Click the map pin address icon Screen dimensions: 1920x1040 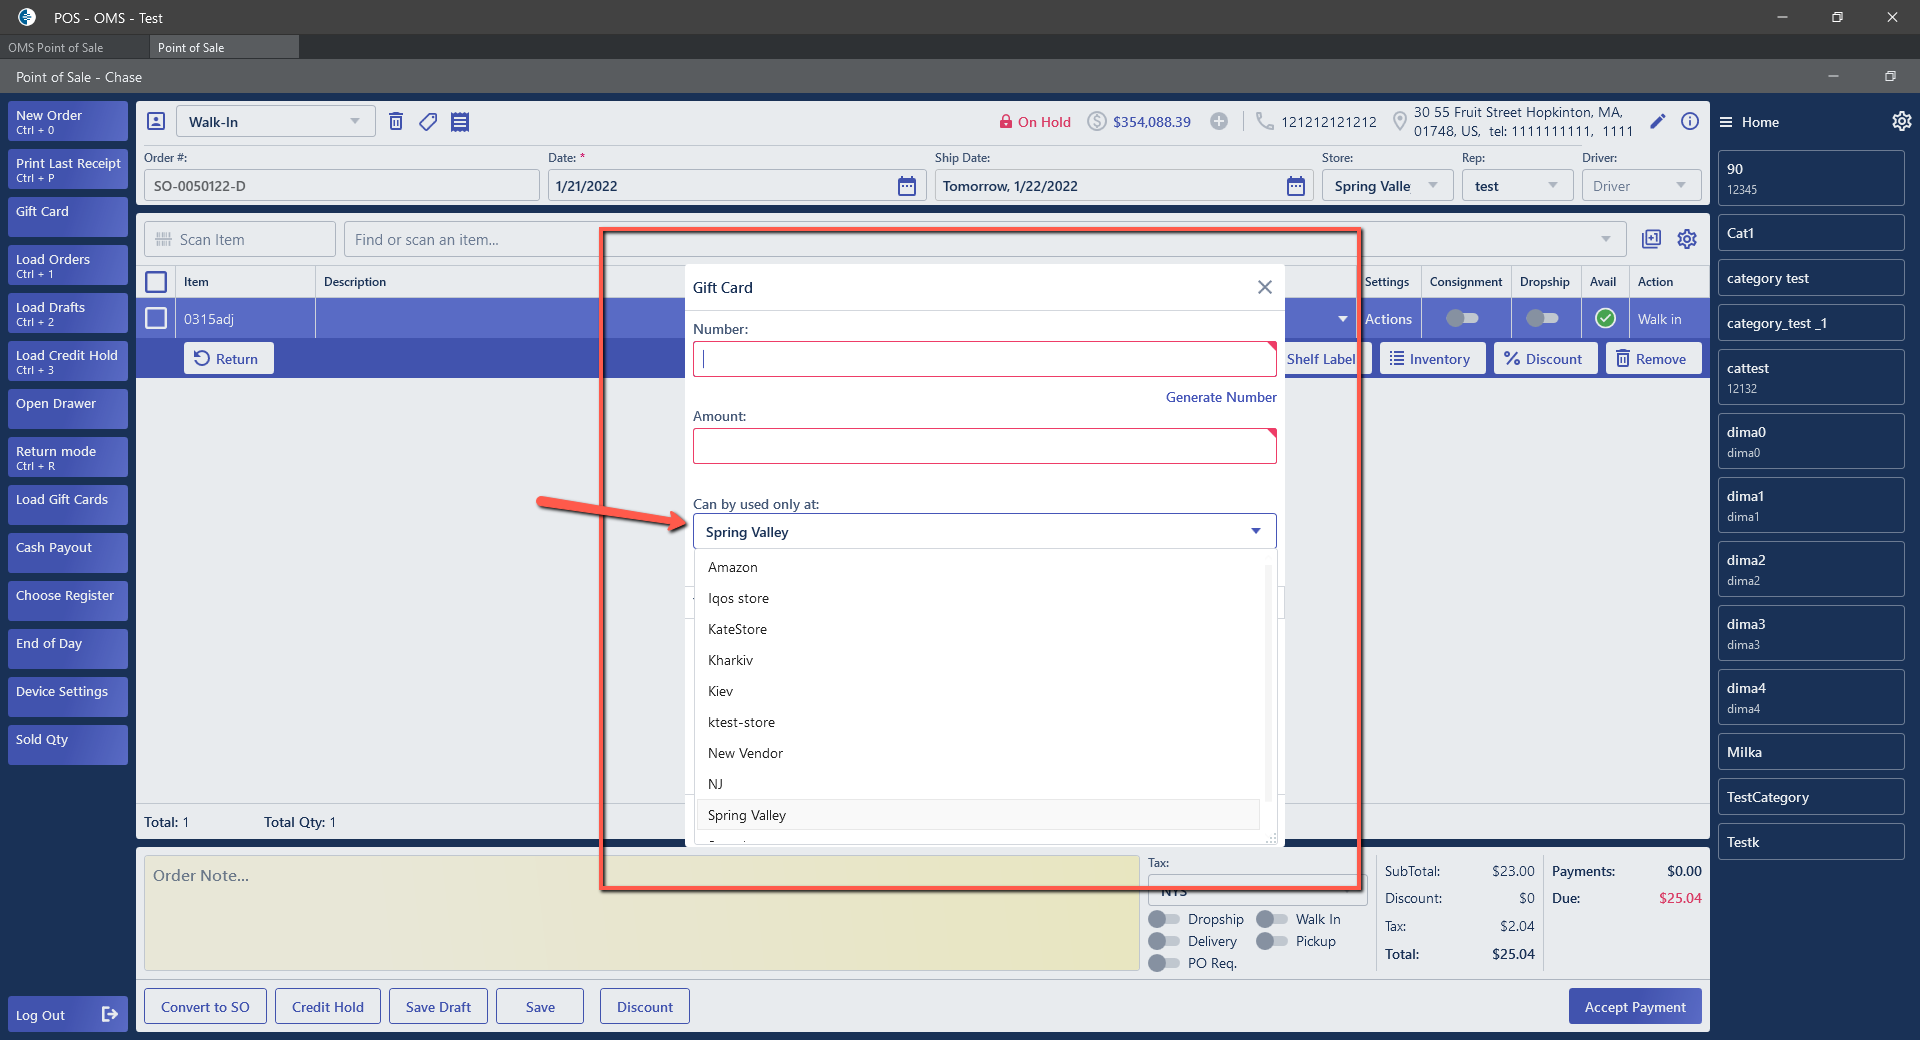point(1400,121)
